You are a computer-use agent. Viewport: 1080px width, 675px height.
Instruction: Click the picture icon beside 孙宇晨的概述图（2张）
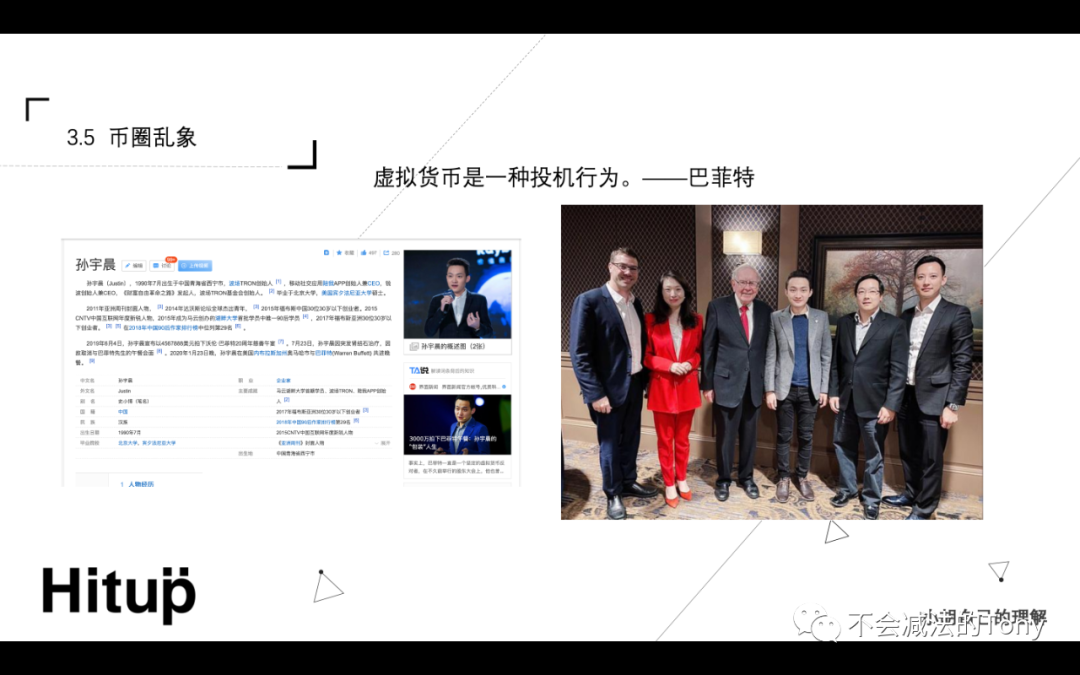point(412,346)
